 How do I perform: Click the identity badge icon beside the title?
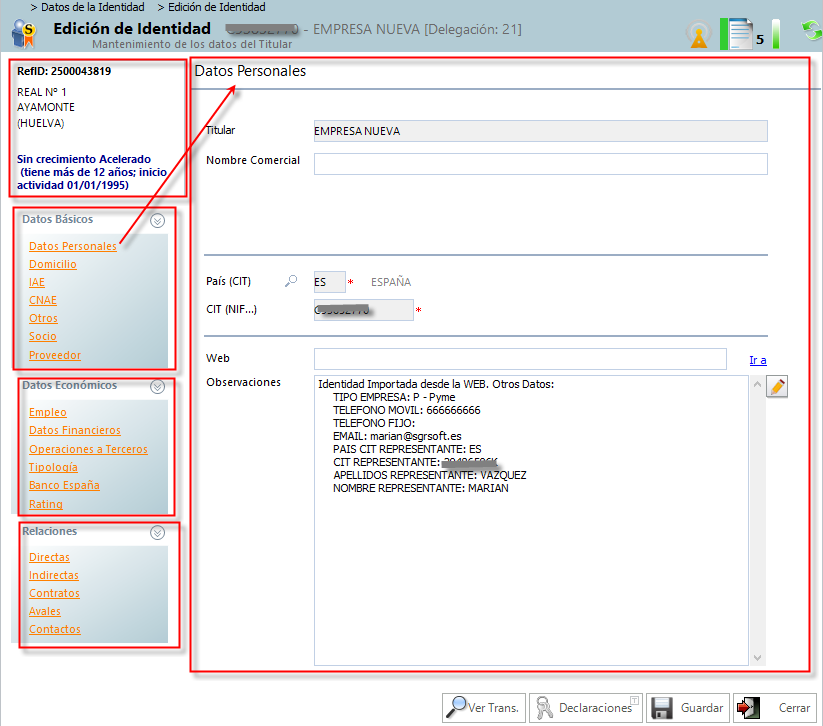(24, 33)
